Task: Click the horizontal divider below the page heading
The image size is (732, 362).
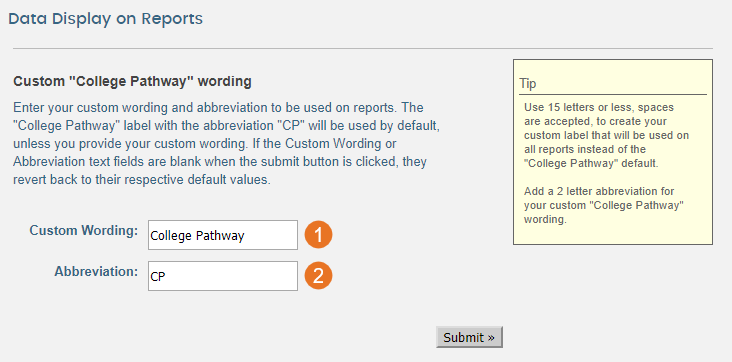Action: [363, 48]
